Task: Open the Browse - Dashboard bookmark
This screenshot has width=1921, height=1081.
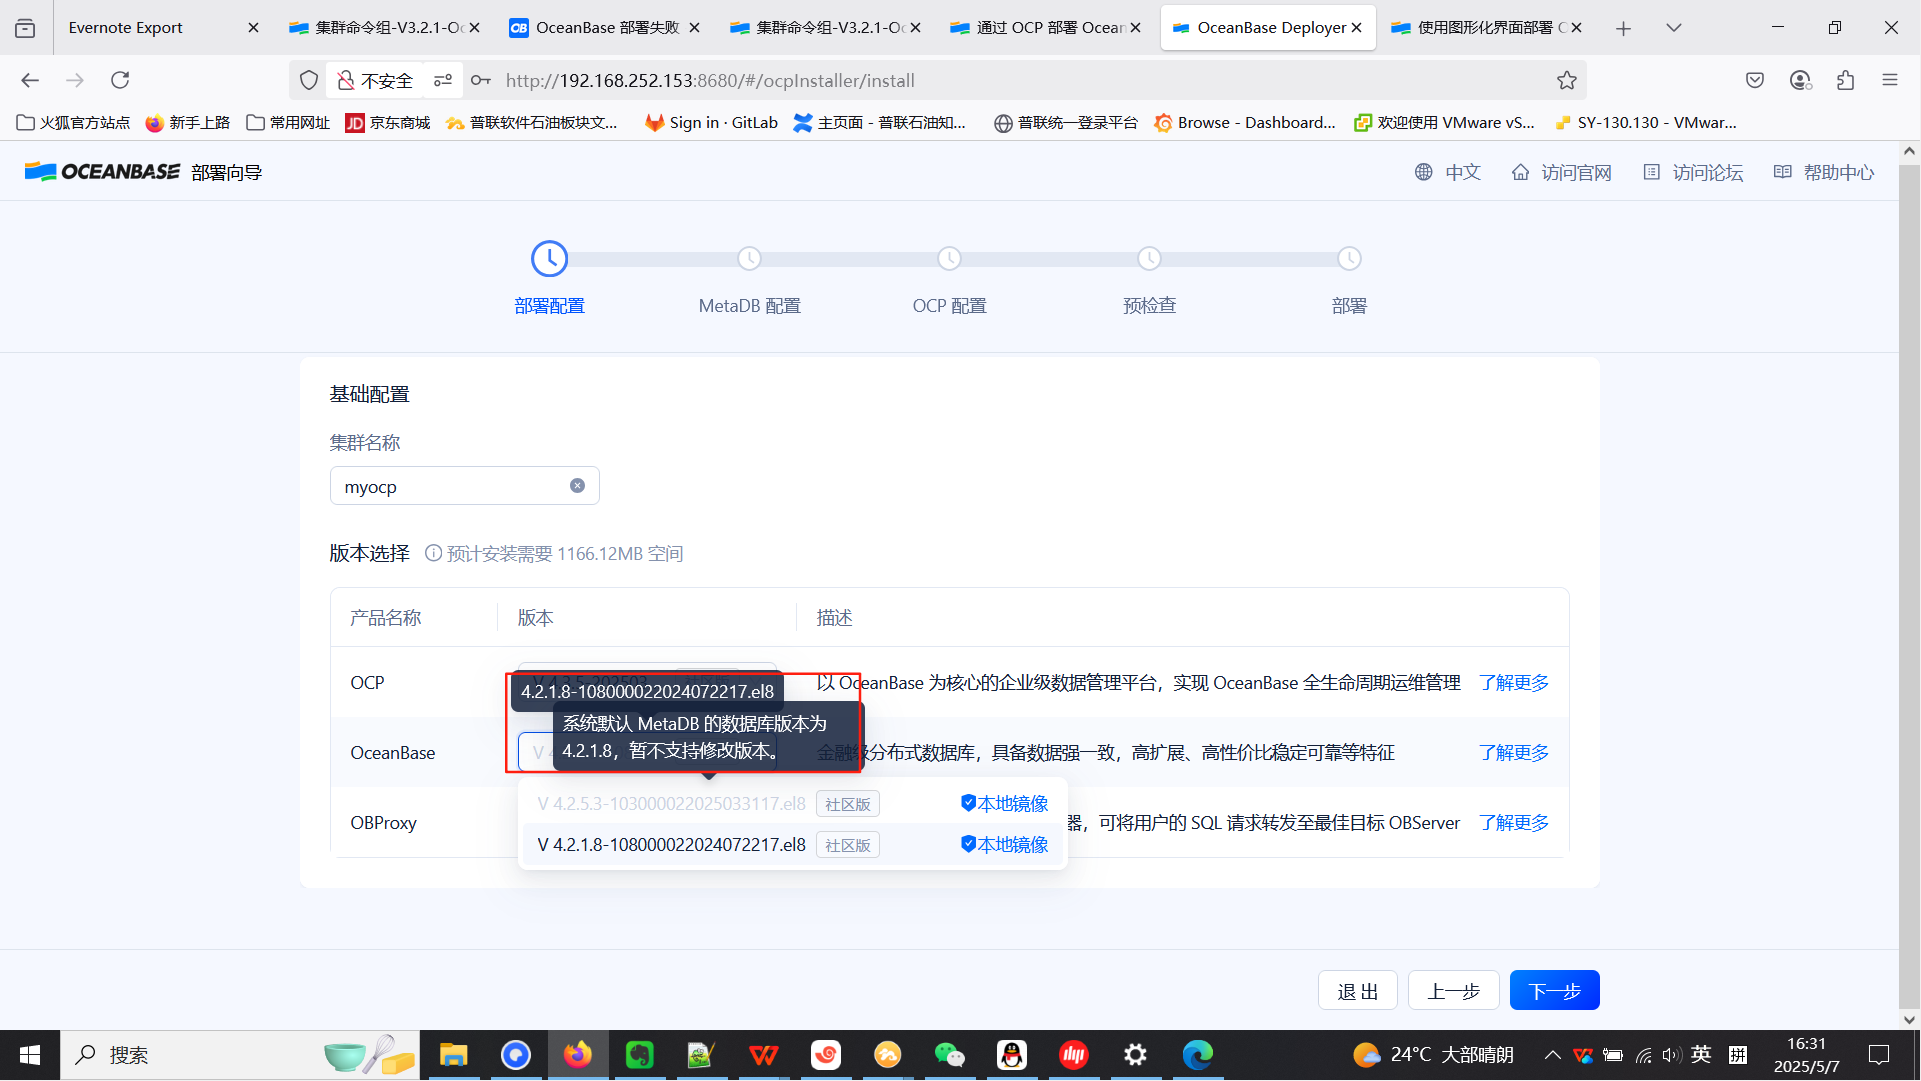Action: point(1245,122)
